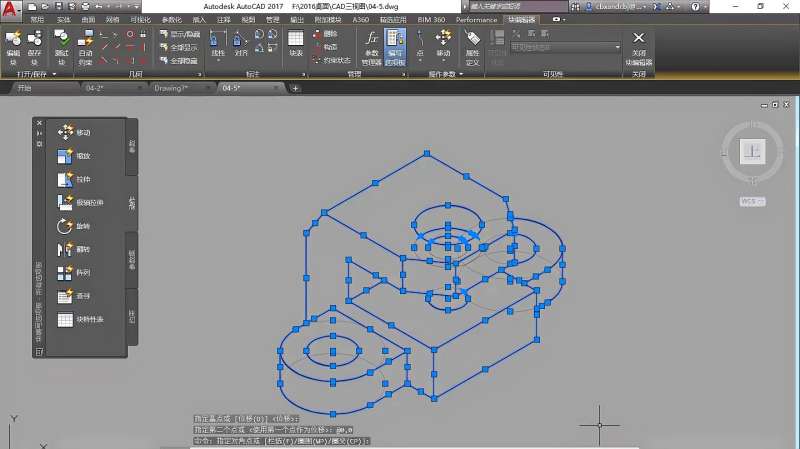Switch to the Drawing7* file tab
Image resolution: width=800 pixels, height=449 pixels.
181,88
